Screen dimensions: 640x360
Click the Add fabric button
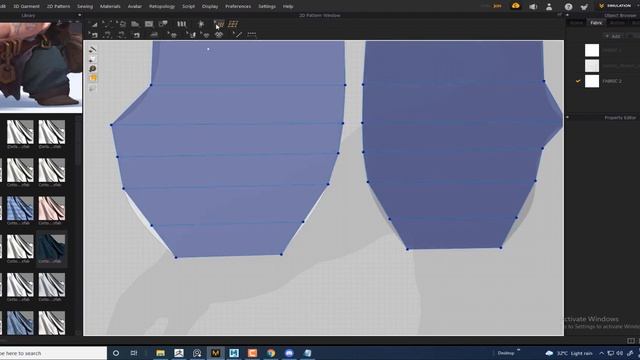coord(613,36)
